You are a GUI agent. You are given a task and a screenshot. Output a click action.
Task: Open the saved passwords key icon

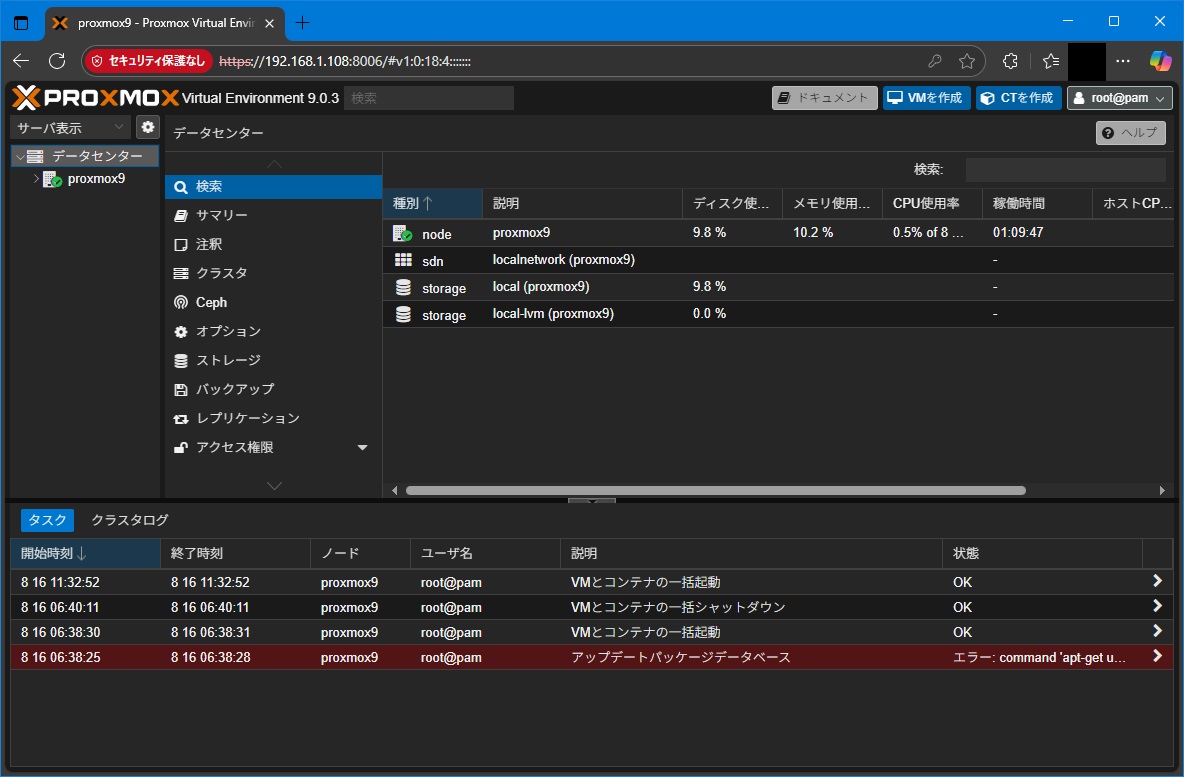(x=935, y=61)
